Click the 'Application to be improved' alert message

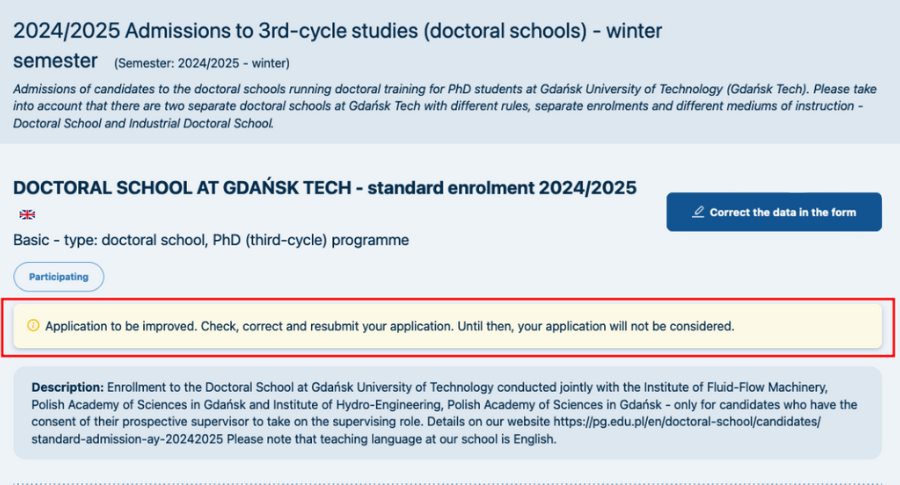pyautogui.click(x=390, y=326)
